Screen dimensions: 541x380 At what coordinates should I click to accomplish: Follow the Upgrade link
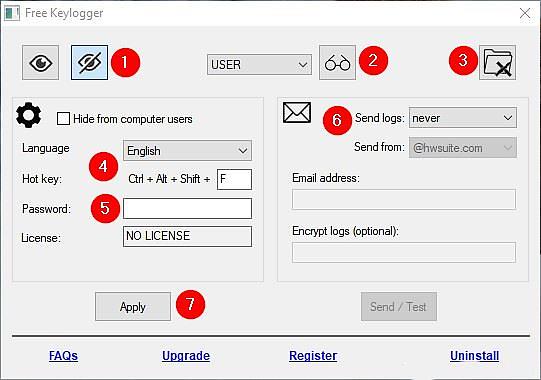(x=186, y=355)
